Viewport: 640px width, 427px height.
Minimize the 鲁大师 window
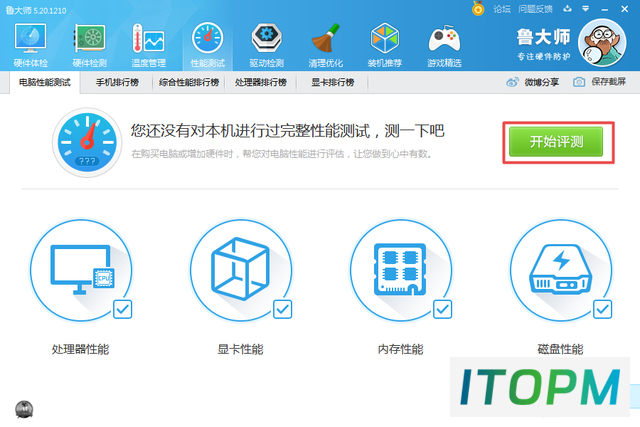[x=605, y=9]
